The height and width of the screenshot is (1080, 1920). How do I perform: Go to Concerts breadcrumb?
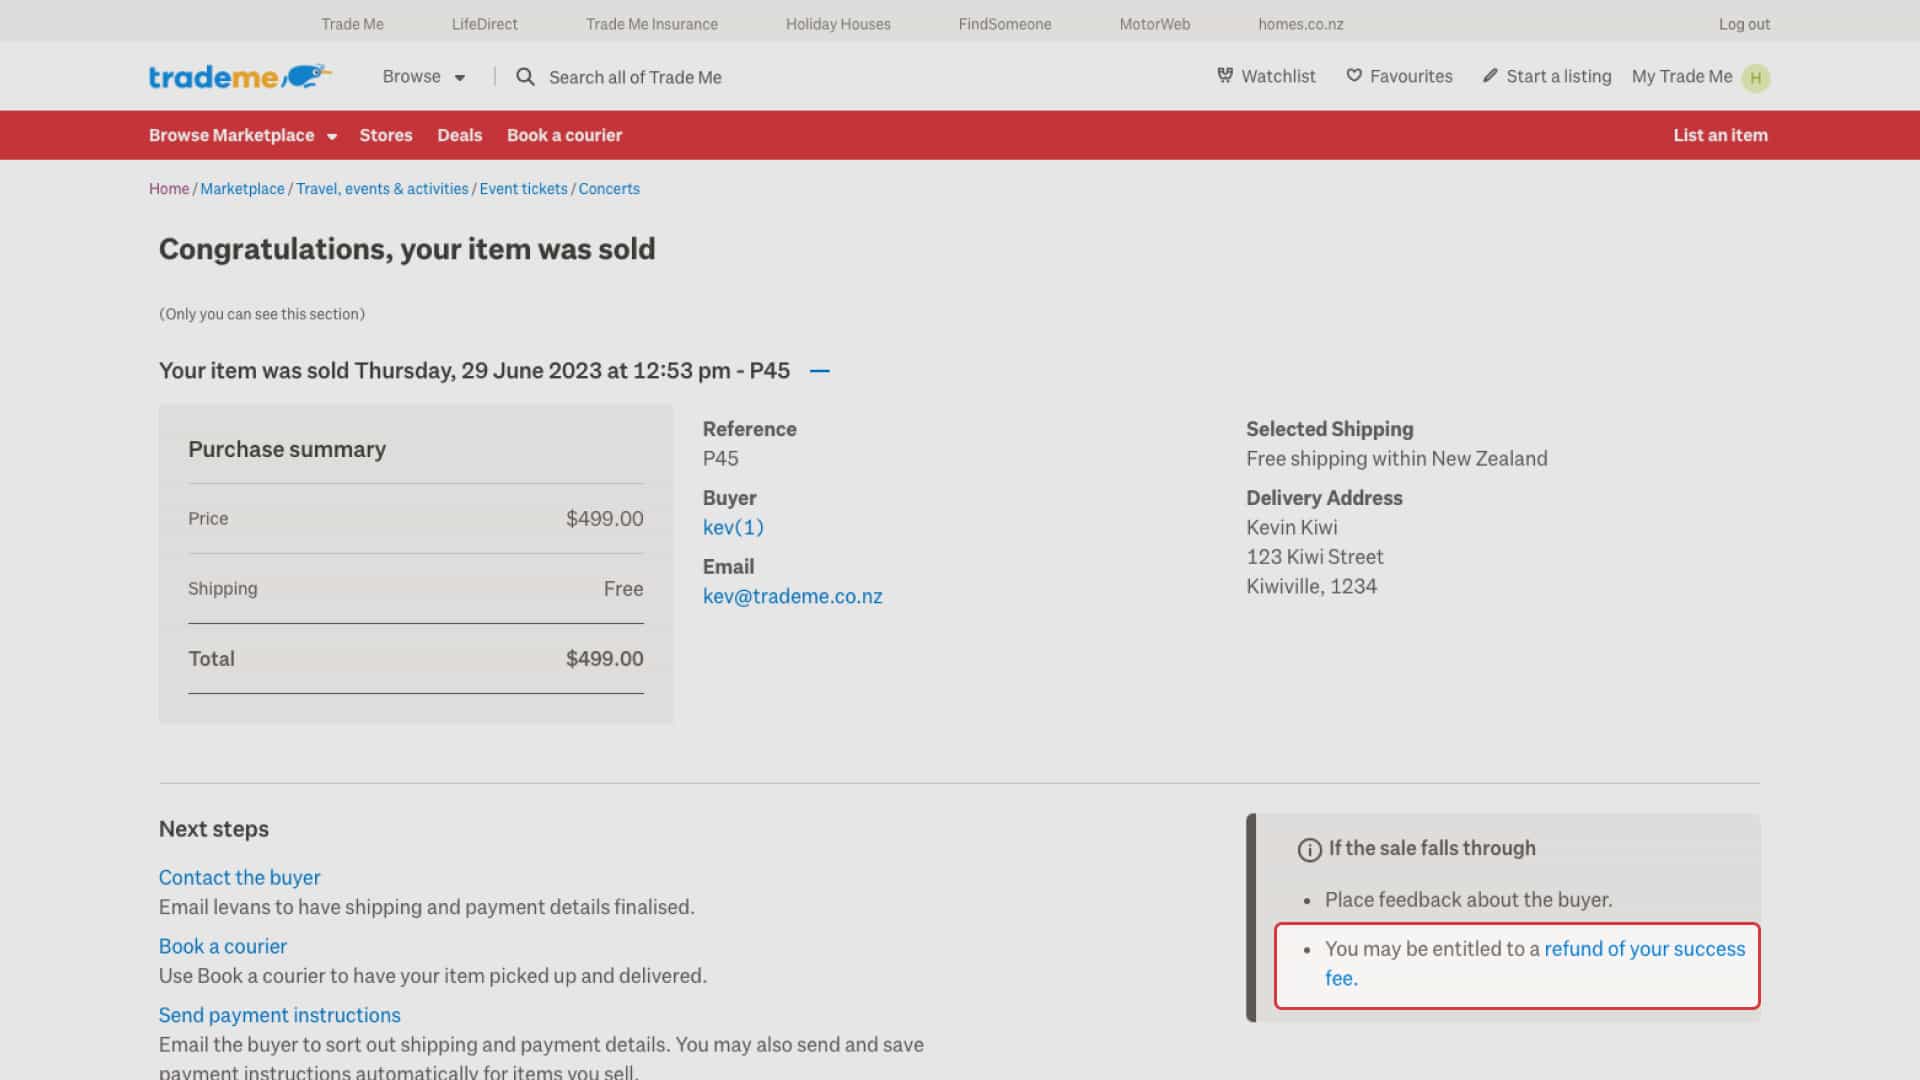pos(609,188)
